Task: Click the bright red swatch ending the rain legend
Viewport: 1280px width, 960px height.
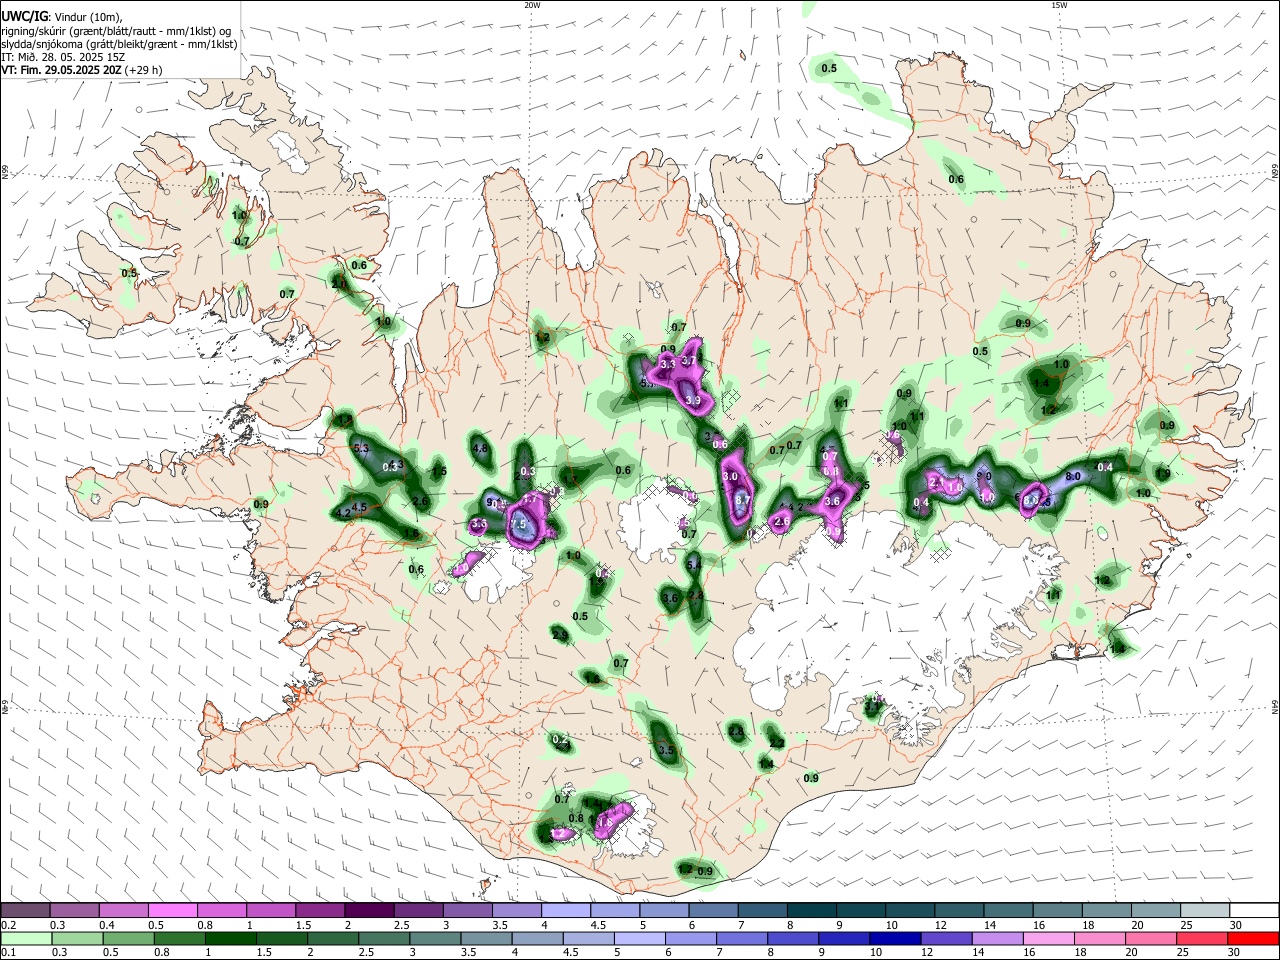Action: (1253, 938)
